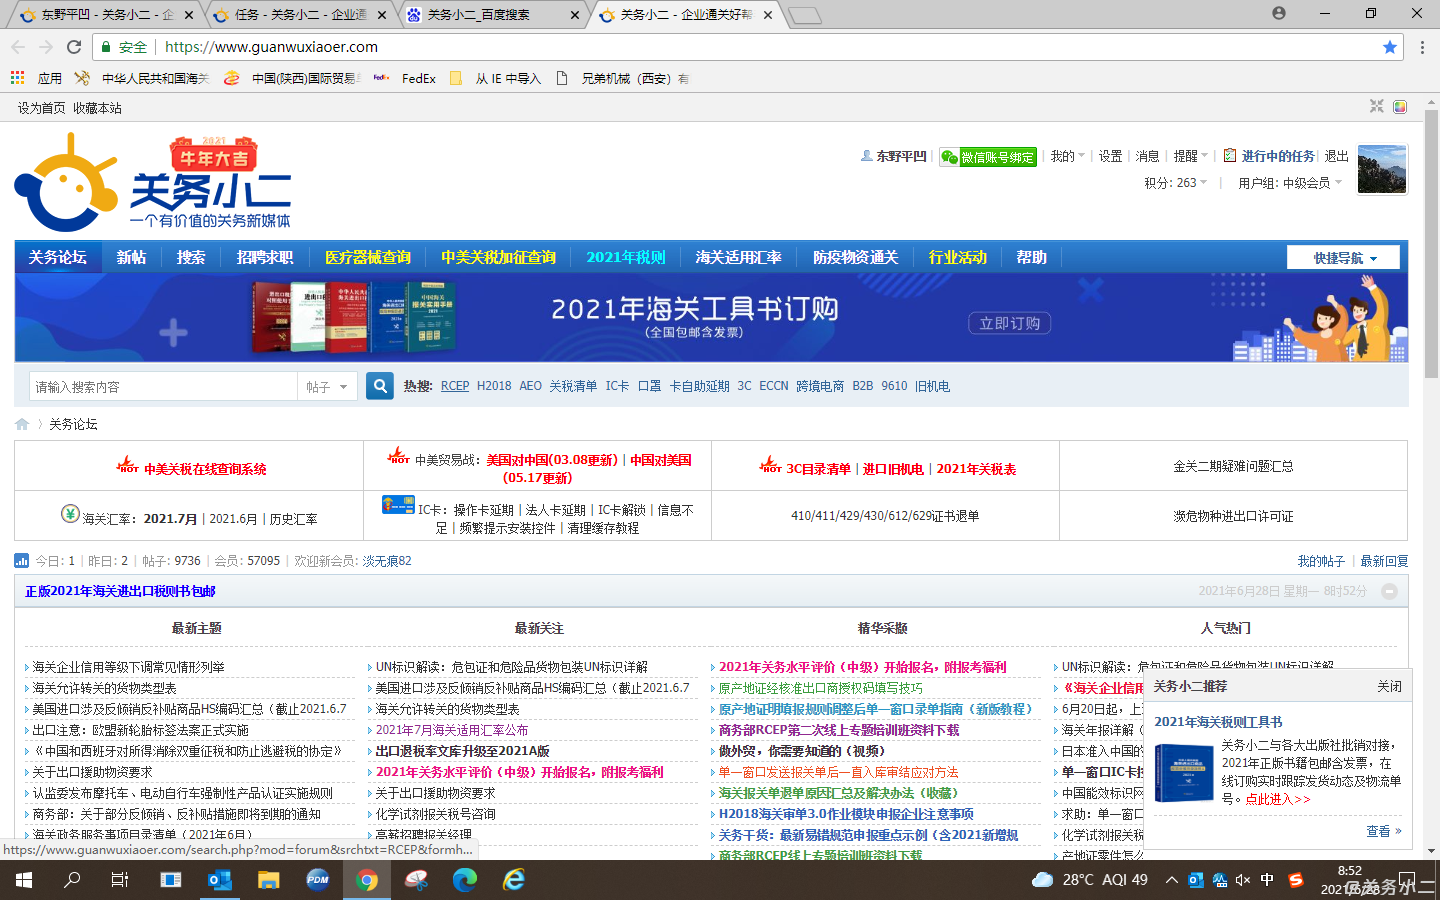Open the Chrome apps grid icon
The height and width of the screenshot is (900, 1440).
coord(17,78)
